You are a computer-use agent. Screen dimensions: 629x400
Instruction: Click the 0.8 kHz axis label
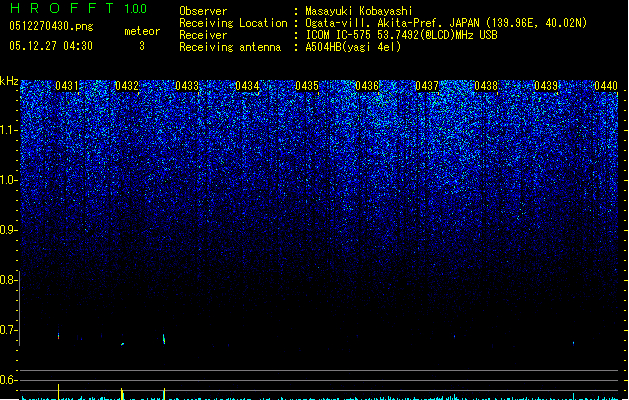tap(8, 280)
